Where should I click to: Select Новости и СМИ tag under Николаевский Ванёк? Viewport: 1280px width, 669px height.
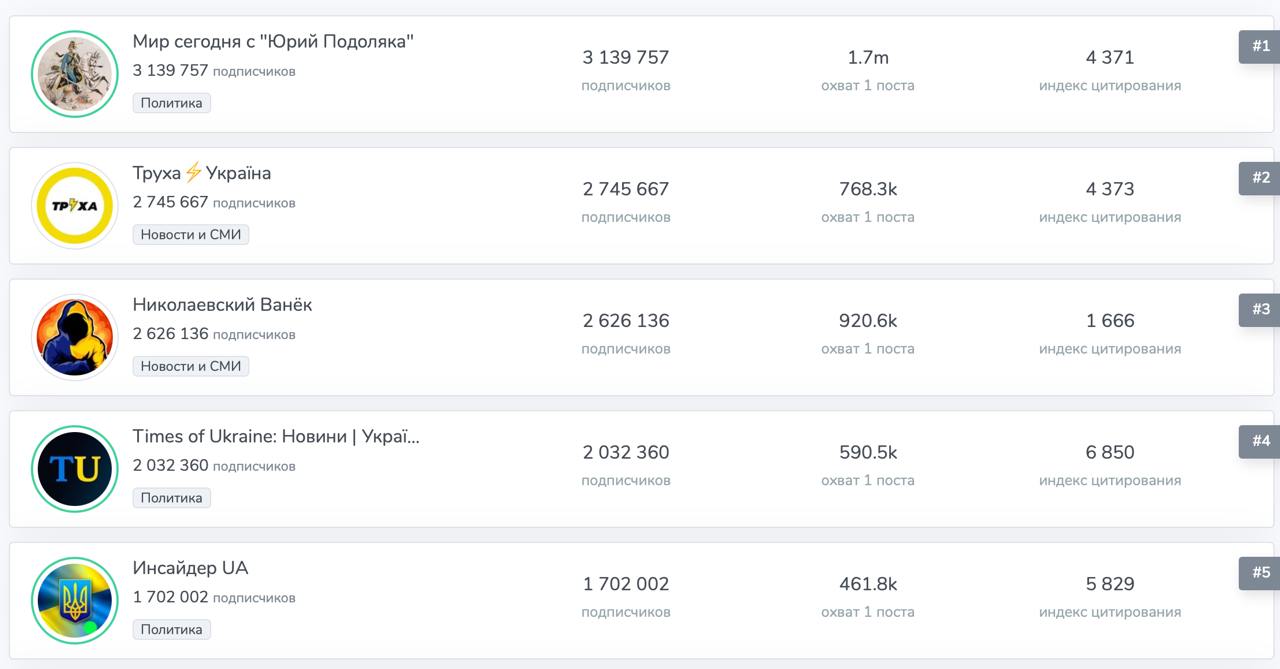point(190,366)
